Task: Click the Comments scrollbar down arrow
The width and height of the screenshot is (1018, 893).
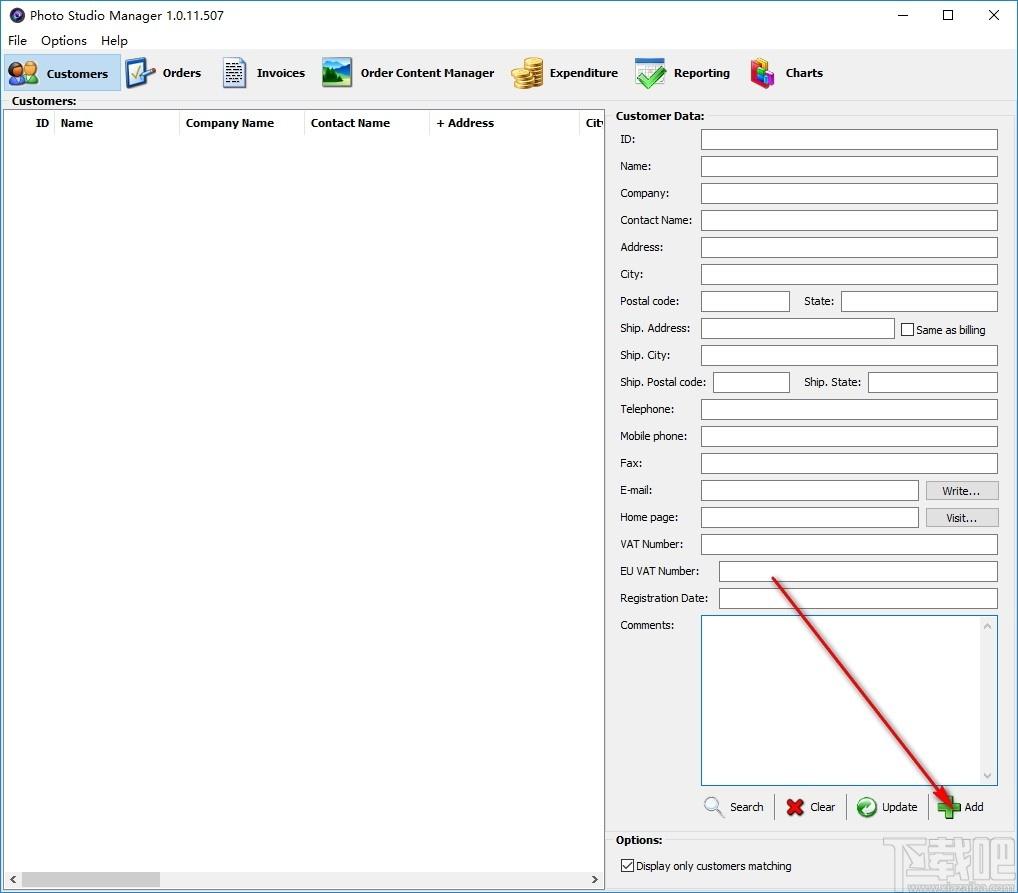Action: click(987, 775)
